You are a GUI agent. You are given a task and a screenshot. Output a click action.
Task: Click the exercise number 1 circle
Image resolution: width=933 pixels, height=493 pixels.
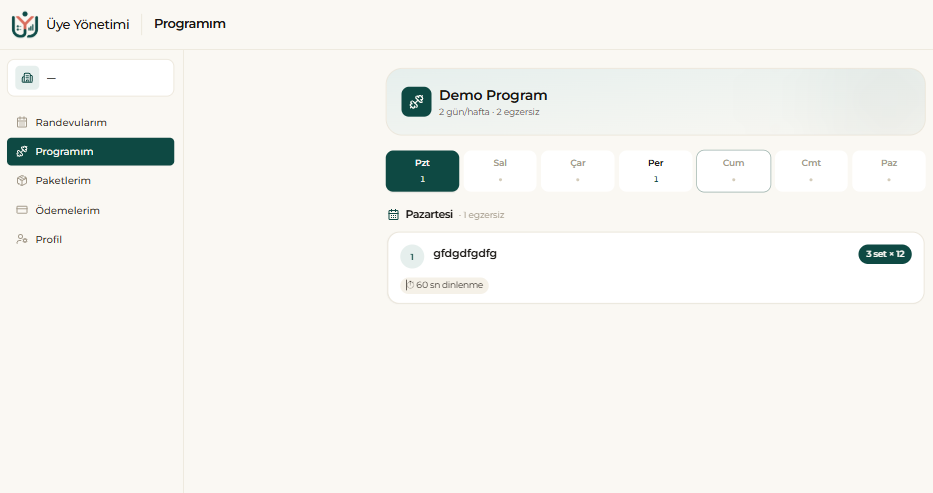click(x=412, y=257)
